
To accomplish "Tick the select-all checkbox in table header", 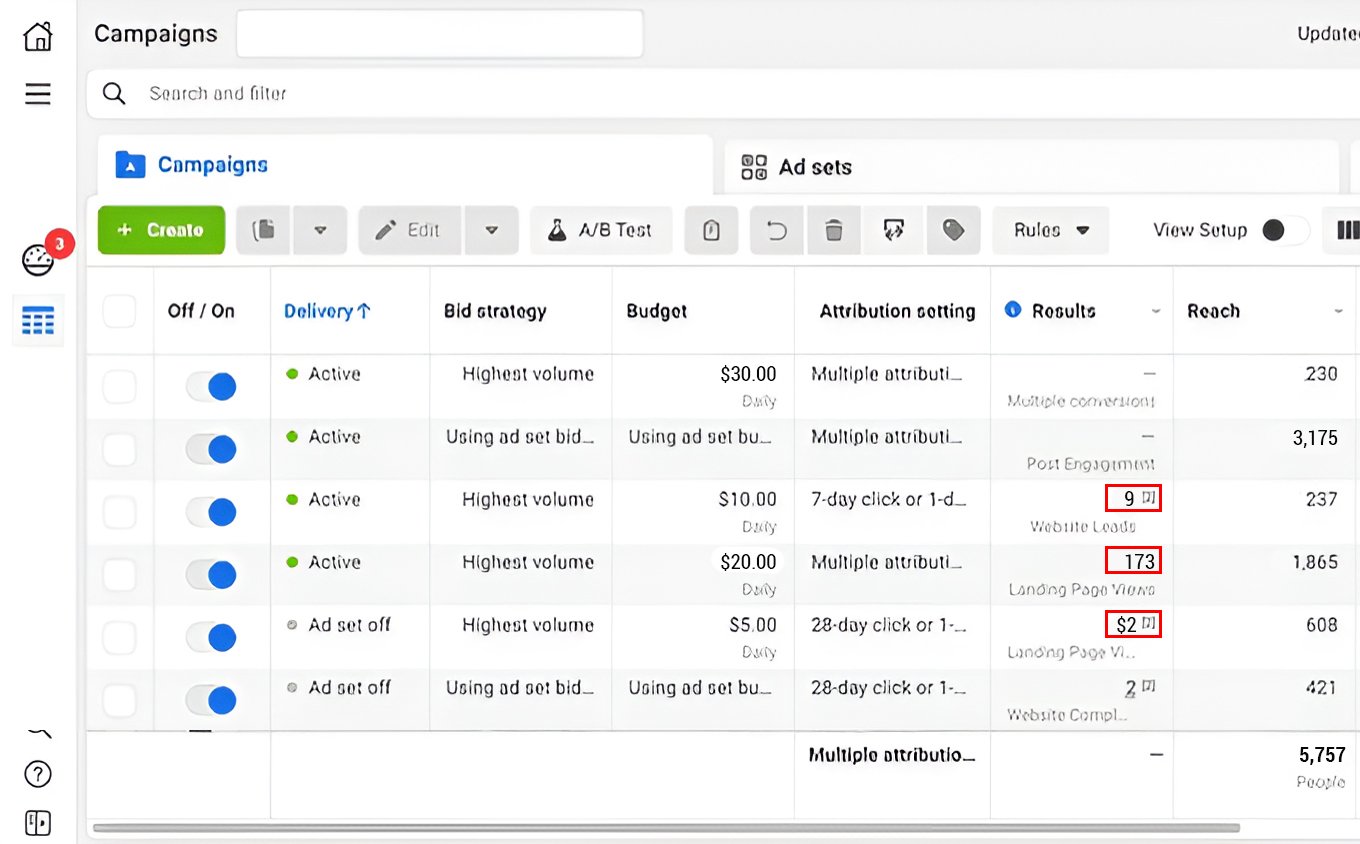I will (120, 311).
